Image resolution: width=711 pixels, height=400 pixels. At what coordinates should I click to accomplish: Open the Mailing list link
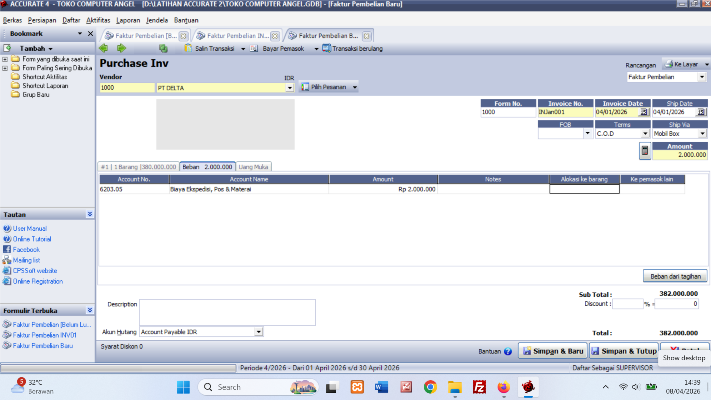point(26,260)
